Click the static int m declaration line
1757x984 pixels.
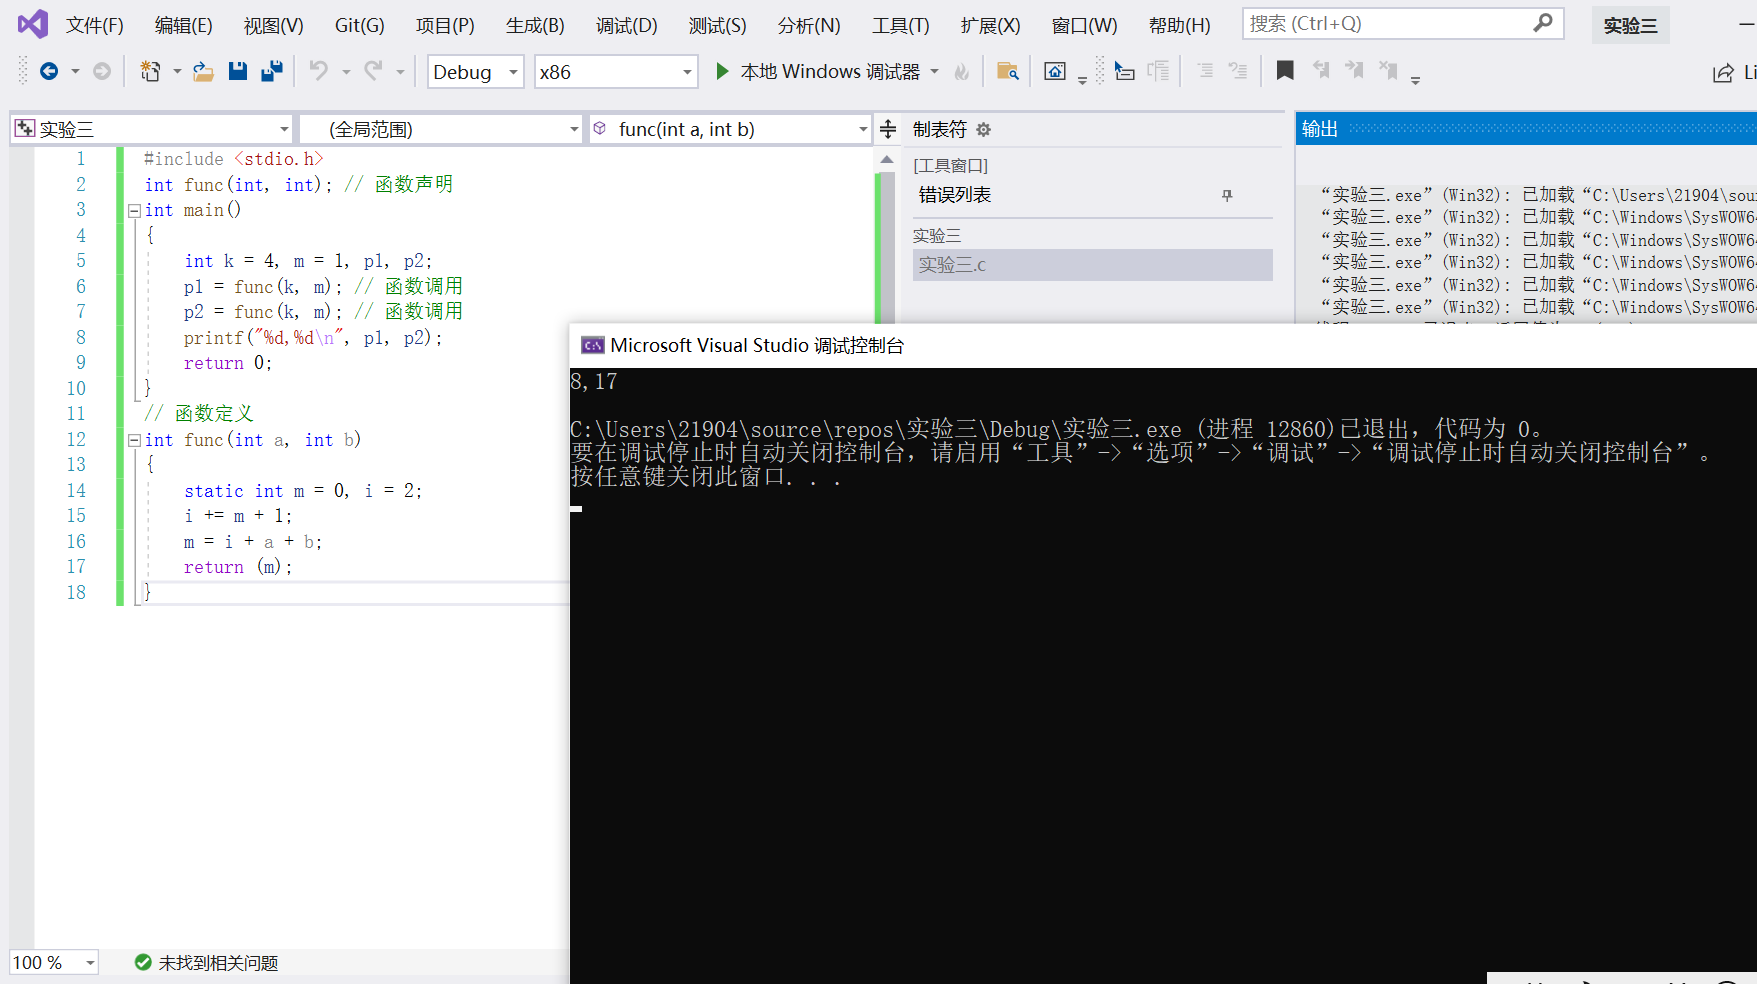303,491
